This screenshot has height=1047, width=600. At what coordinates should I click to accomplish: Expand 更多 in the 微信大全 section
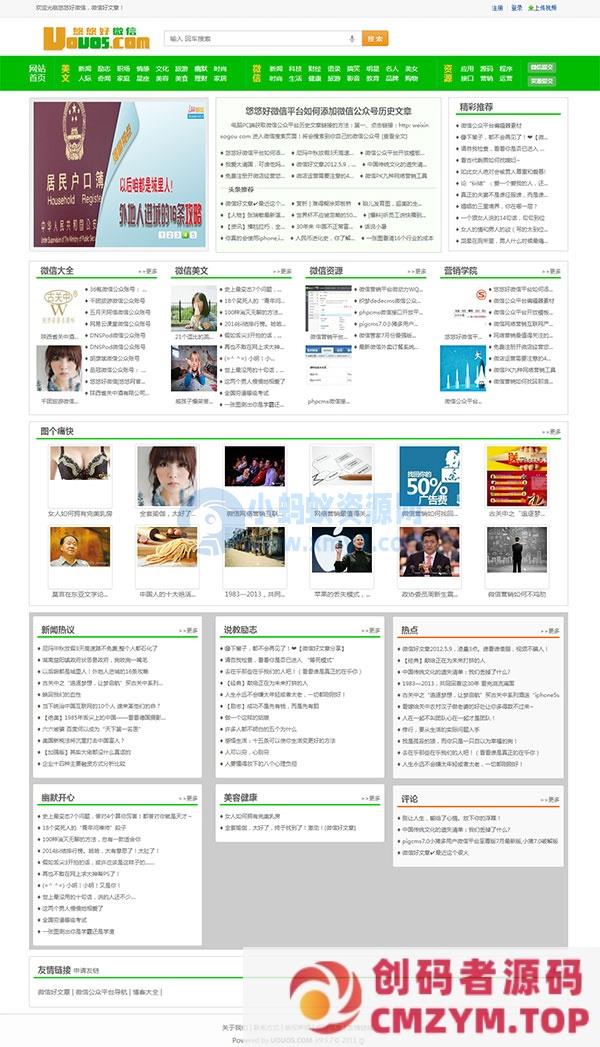coord(149,271)
